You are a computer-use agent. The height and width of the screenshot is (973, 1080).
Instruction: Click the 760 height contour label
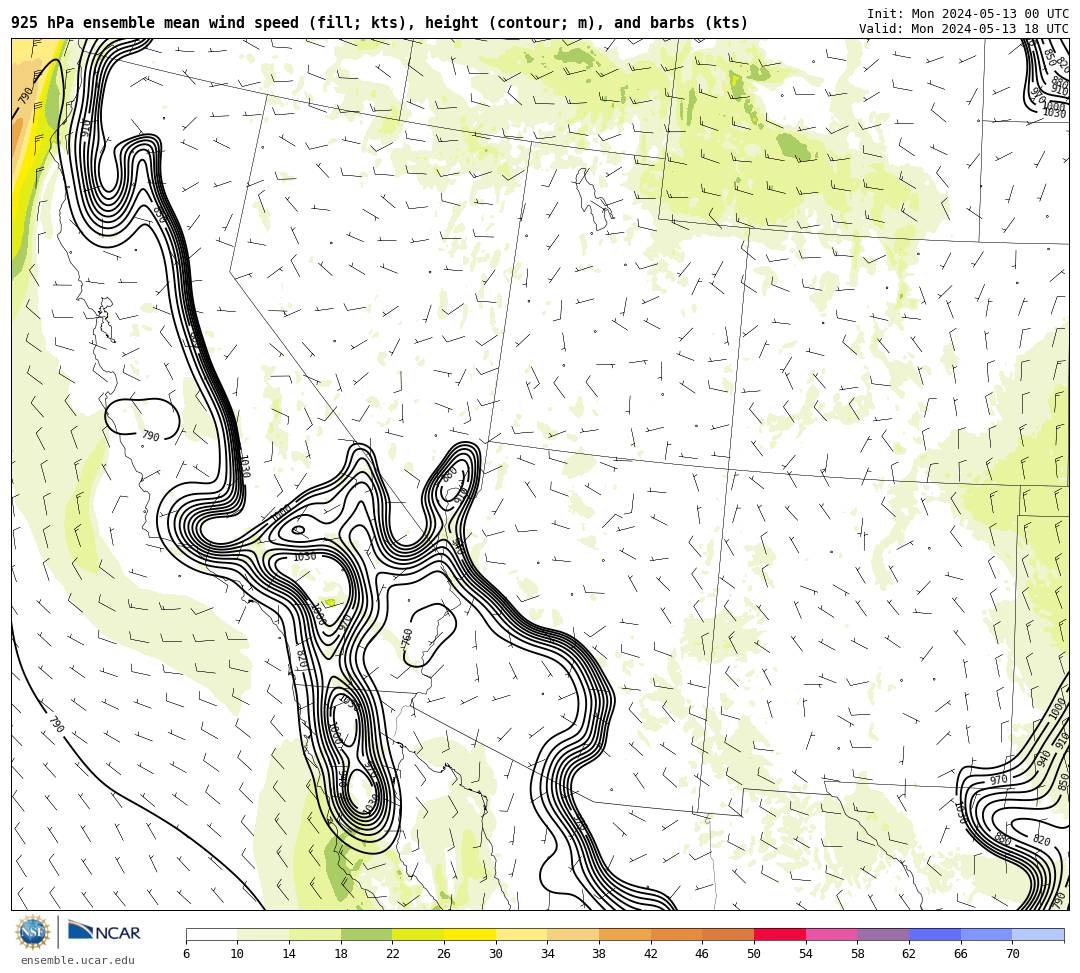407,638
